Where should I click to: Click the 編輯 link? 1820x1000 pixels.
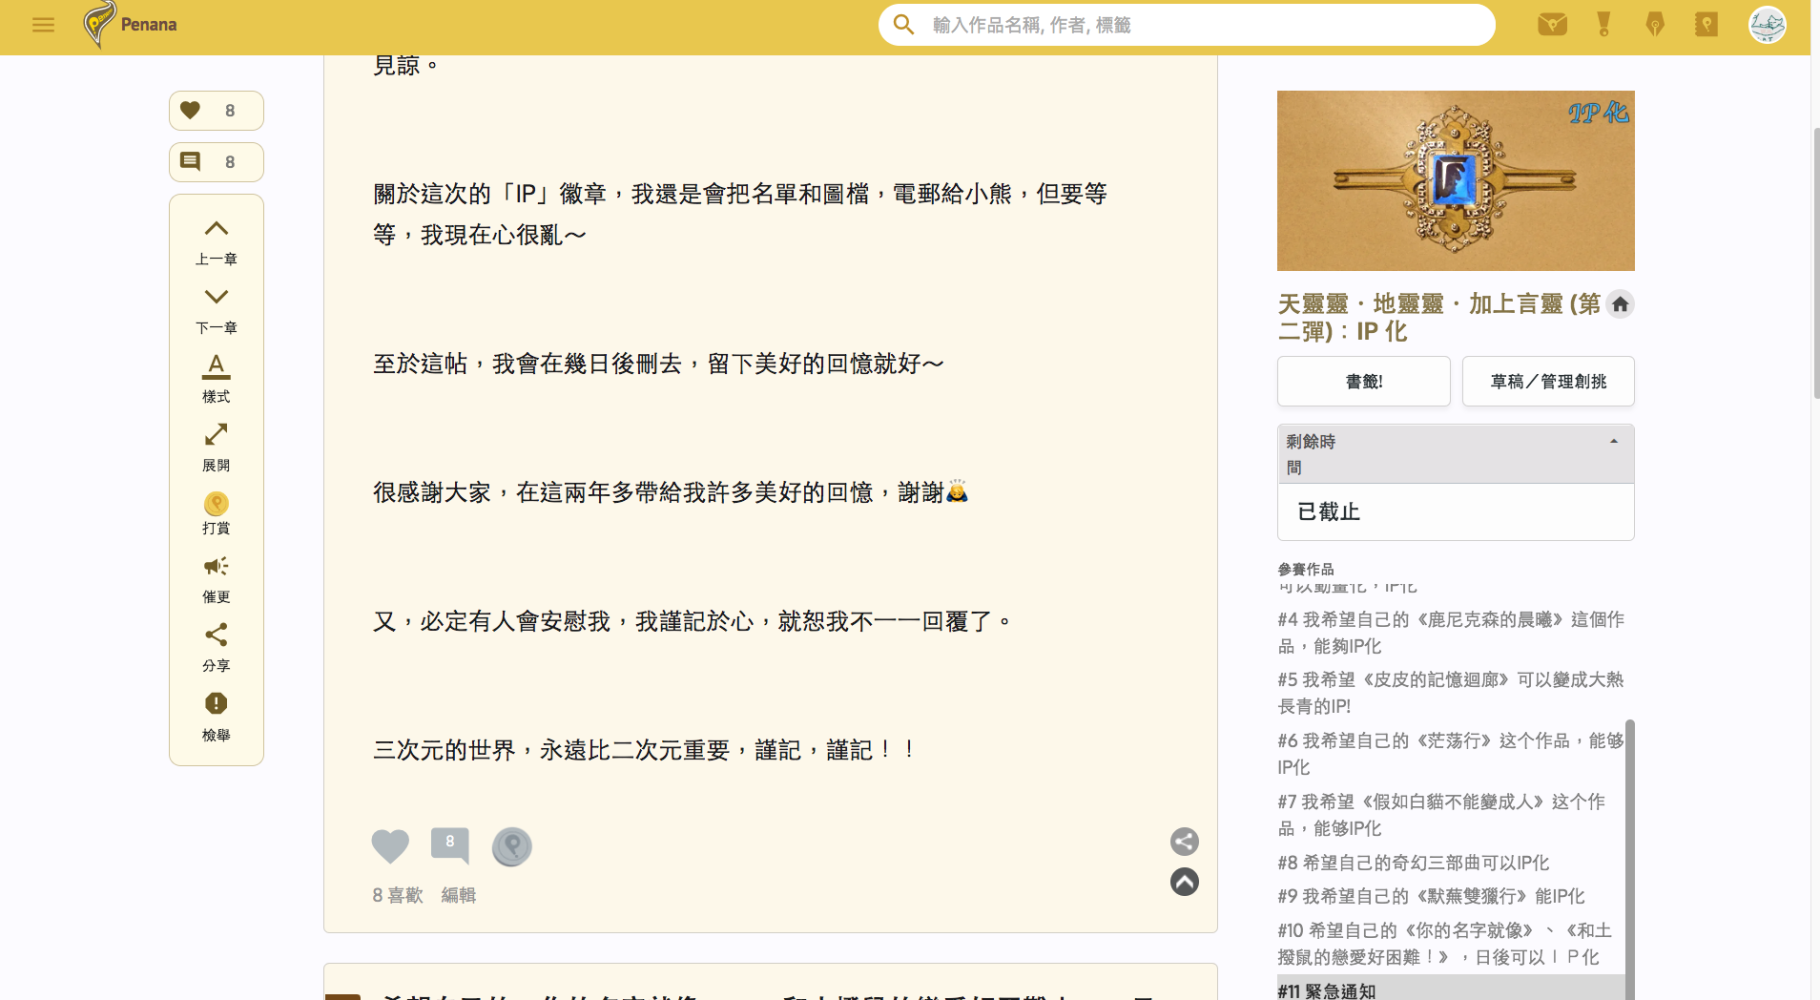click(458, 895)
